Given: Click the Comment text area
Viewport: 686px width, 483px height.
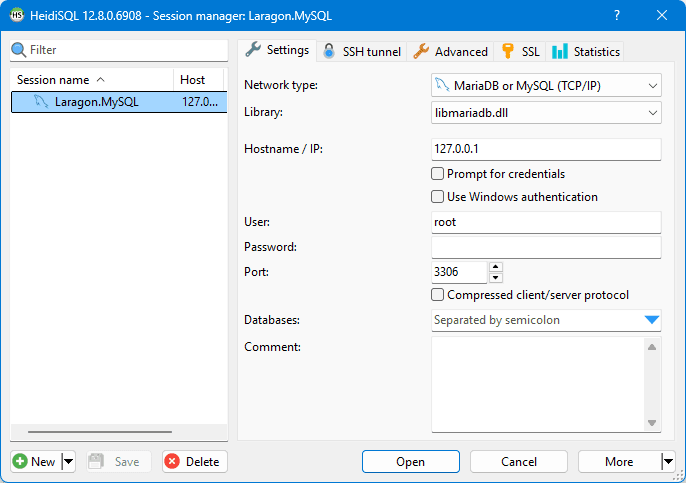Looking at the screenshot, I should click(x=538, y=384).
